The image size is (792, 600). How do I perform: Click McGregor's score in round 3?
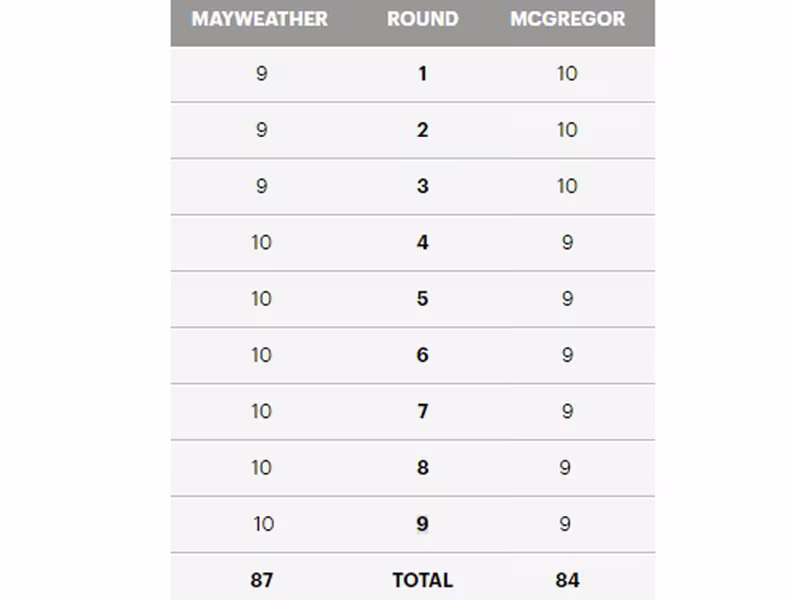(x=567, y=186)
